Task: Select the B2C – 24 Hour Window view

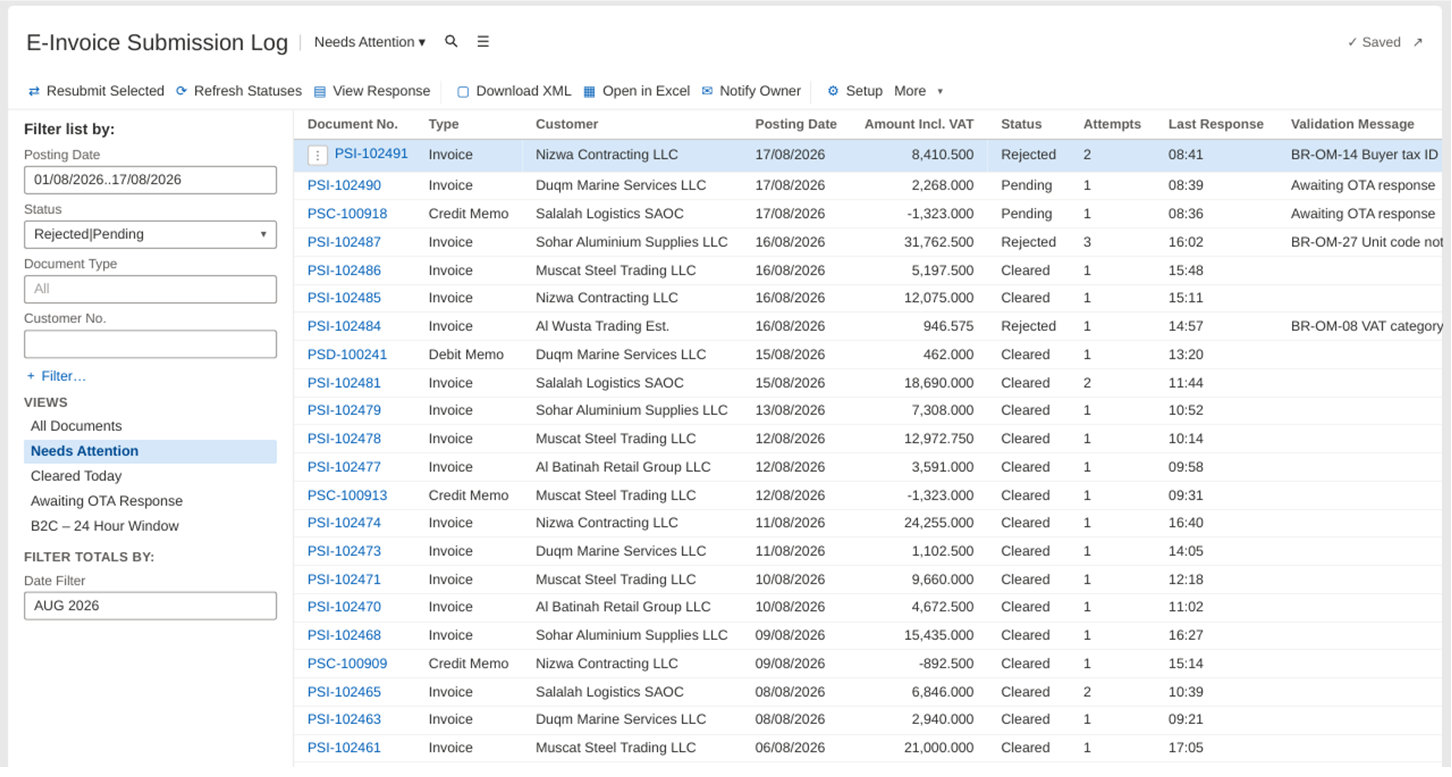Action: [x=150, y=526]
